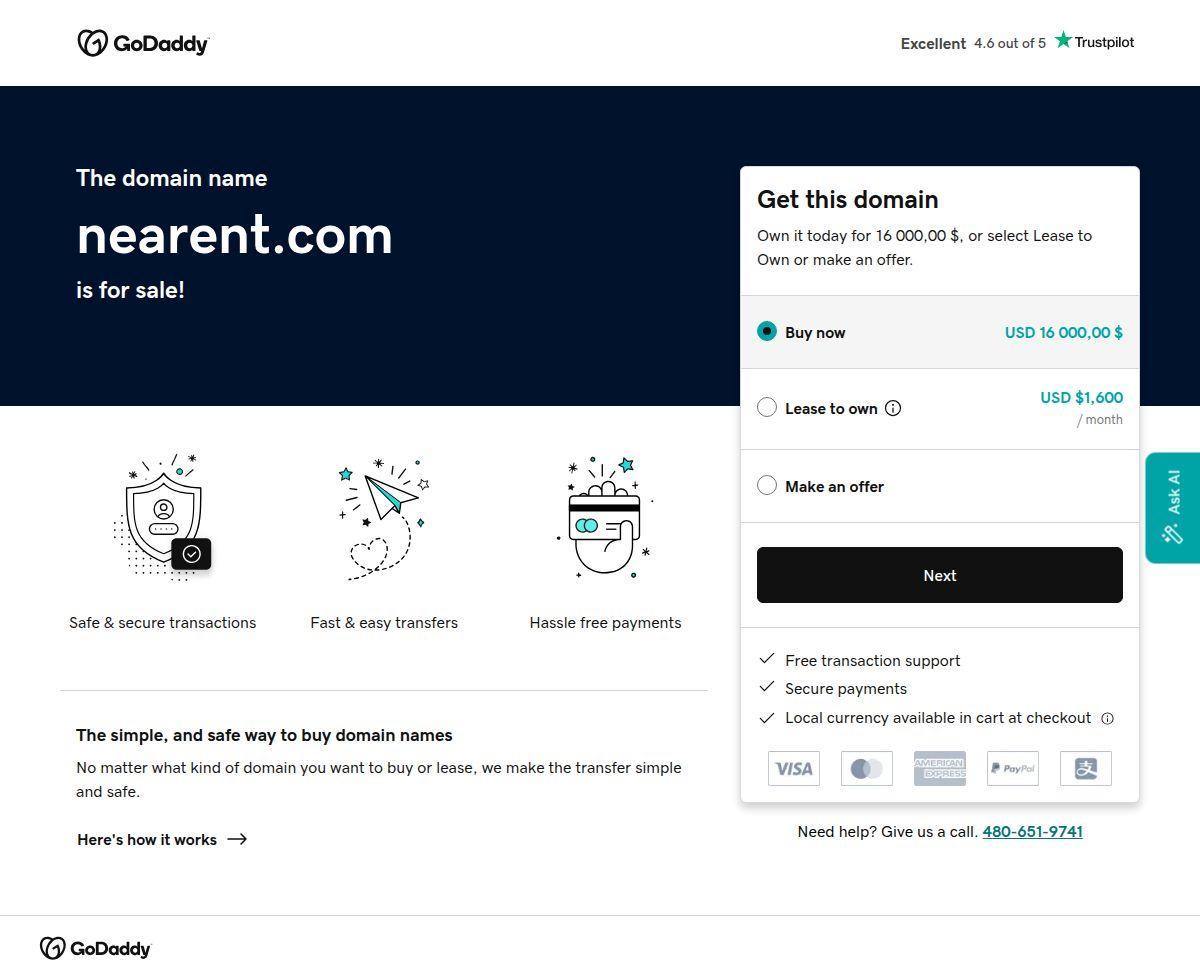Click the info icon beside Lease to own
Screen dimensions: 1200x960
893,408
